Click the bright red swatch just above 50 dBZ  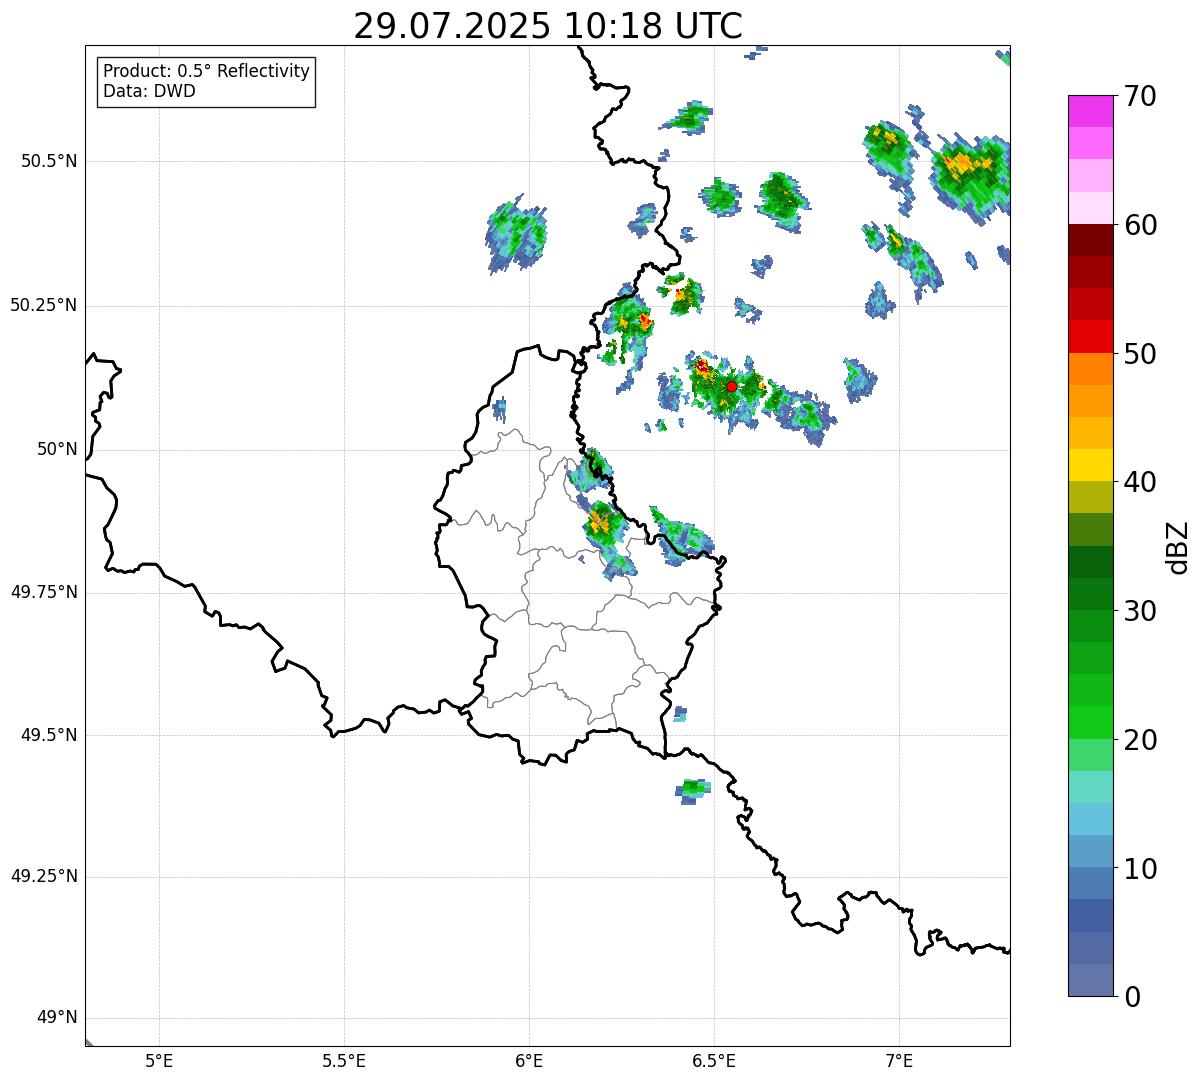click(1090, 336)
